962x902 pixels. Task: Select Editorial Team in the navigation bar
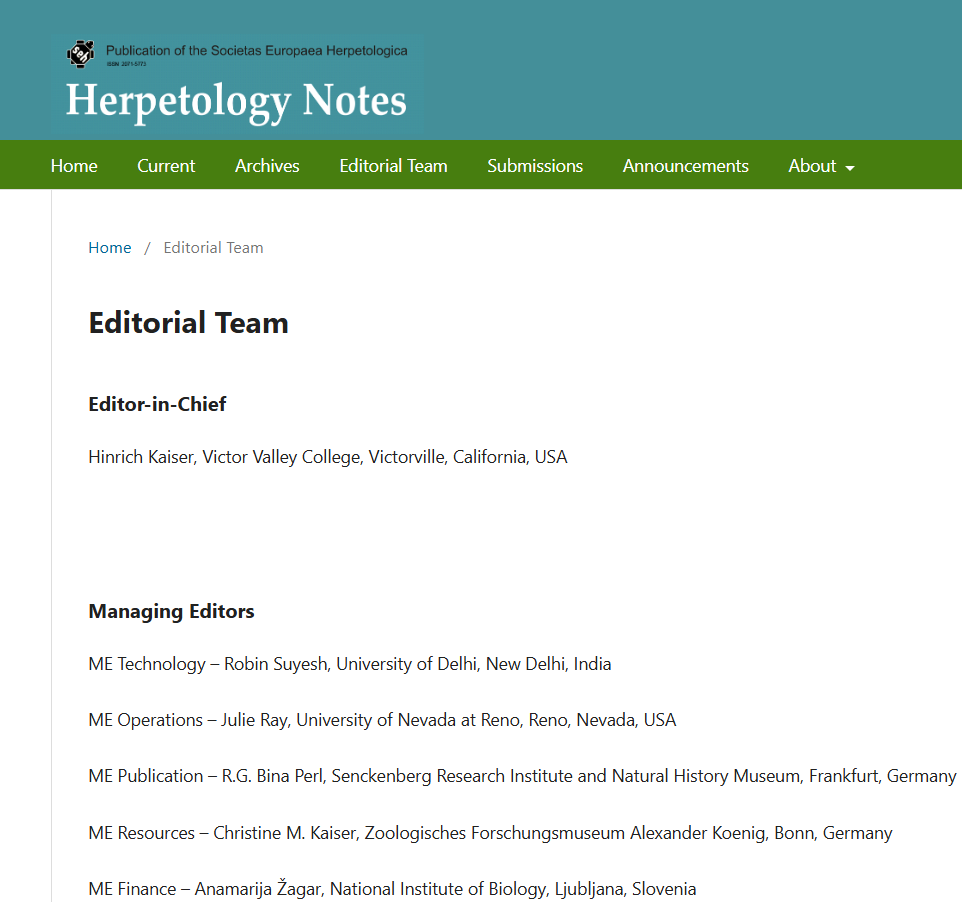(x=393, y=165)
